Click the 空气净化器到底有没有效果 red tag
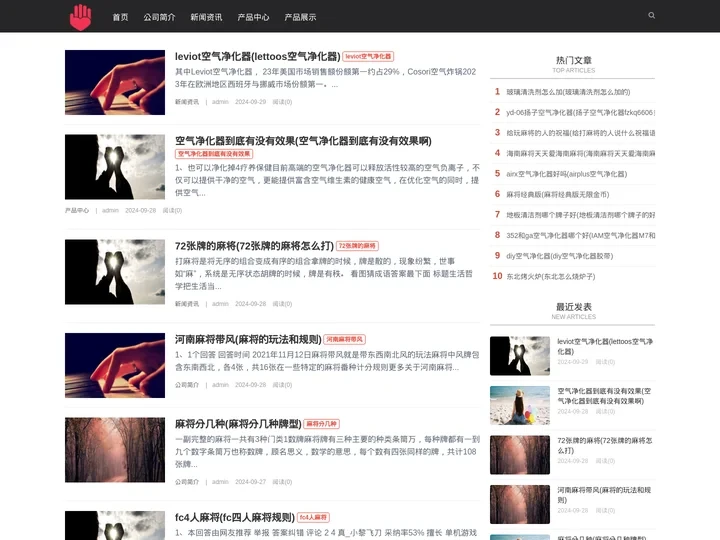Screen dimensions: 720x540 (214, 154)
